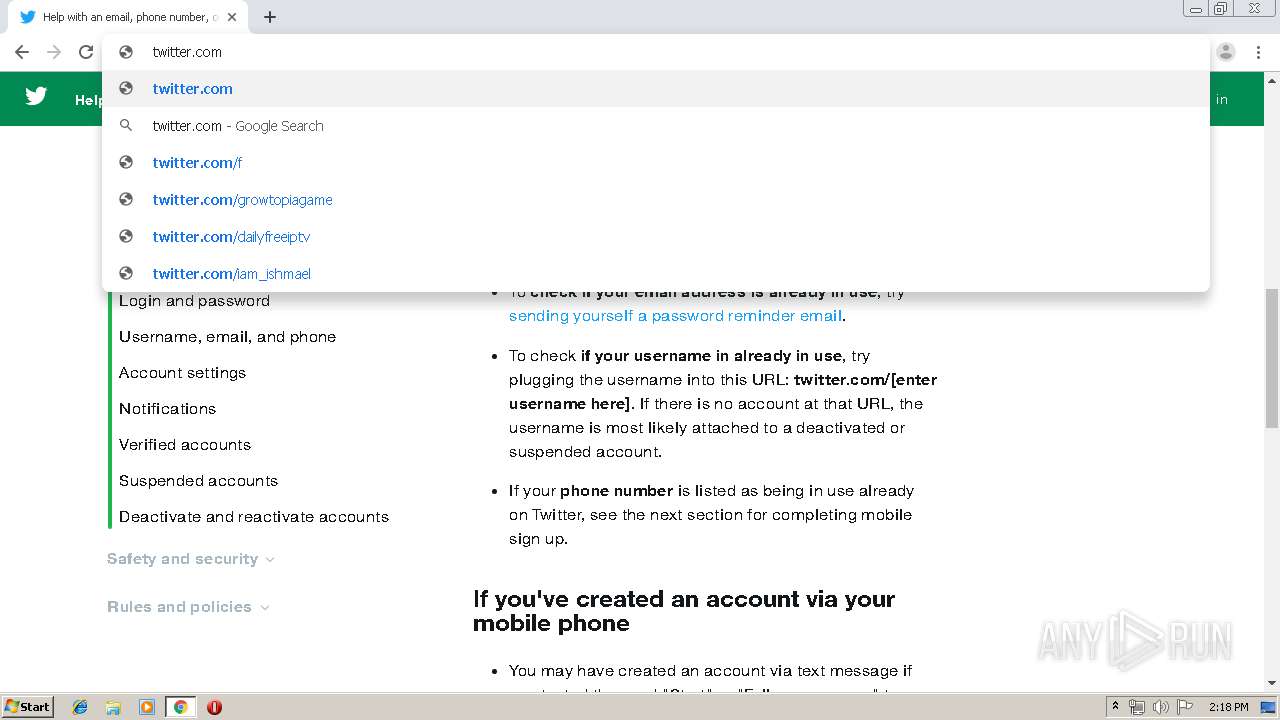Click the volume speaker tray icon

click(1160, 707)
